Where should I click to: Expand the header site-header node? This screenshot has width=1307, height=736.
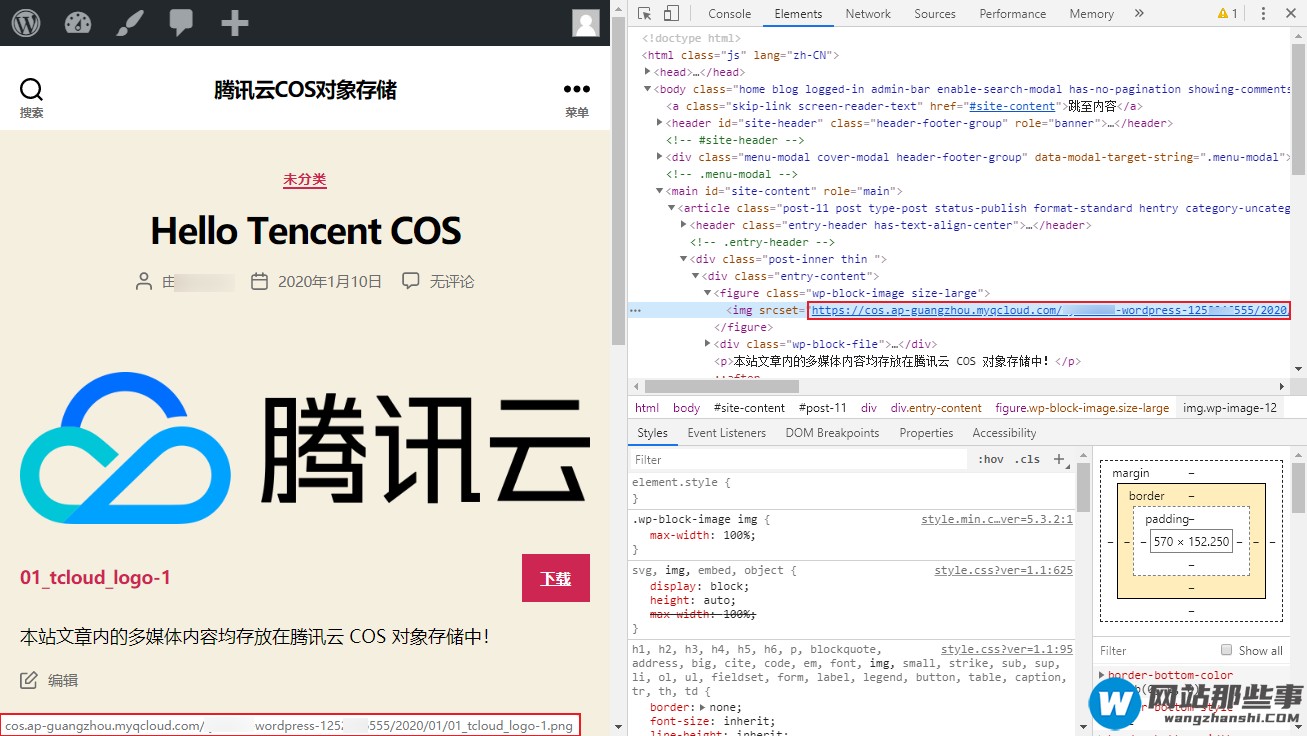point(659,123)
